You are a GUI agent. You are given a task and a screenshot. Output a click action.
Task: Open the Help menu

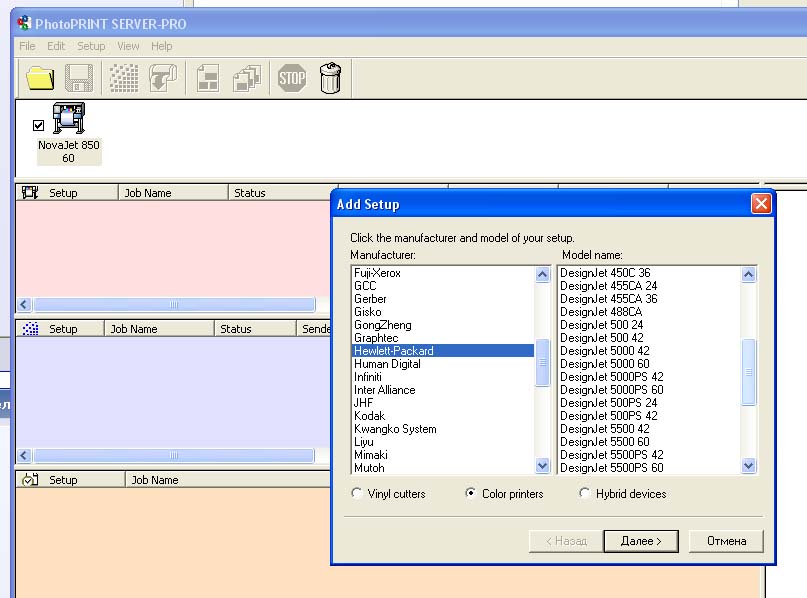162,46
